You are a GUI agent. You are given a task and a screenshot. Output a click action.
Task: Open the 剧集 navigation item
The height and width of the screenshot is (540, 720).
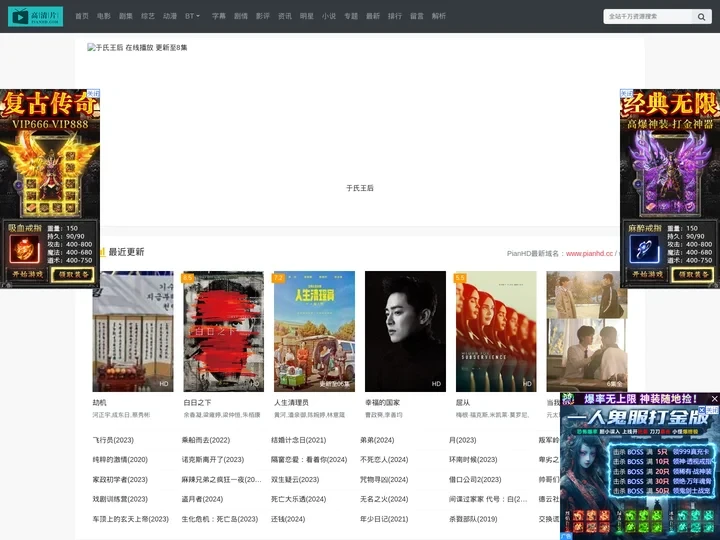126,16
